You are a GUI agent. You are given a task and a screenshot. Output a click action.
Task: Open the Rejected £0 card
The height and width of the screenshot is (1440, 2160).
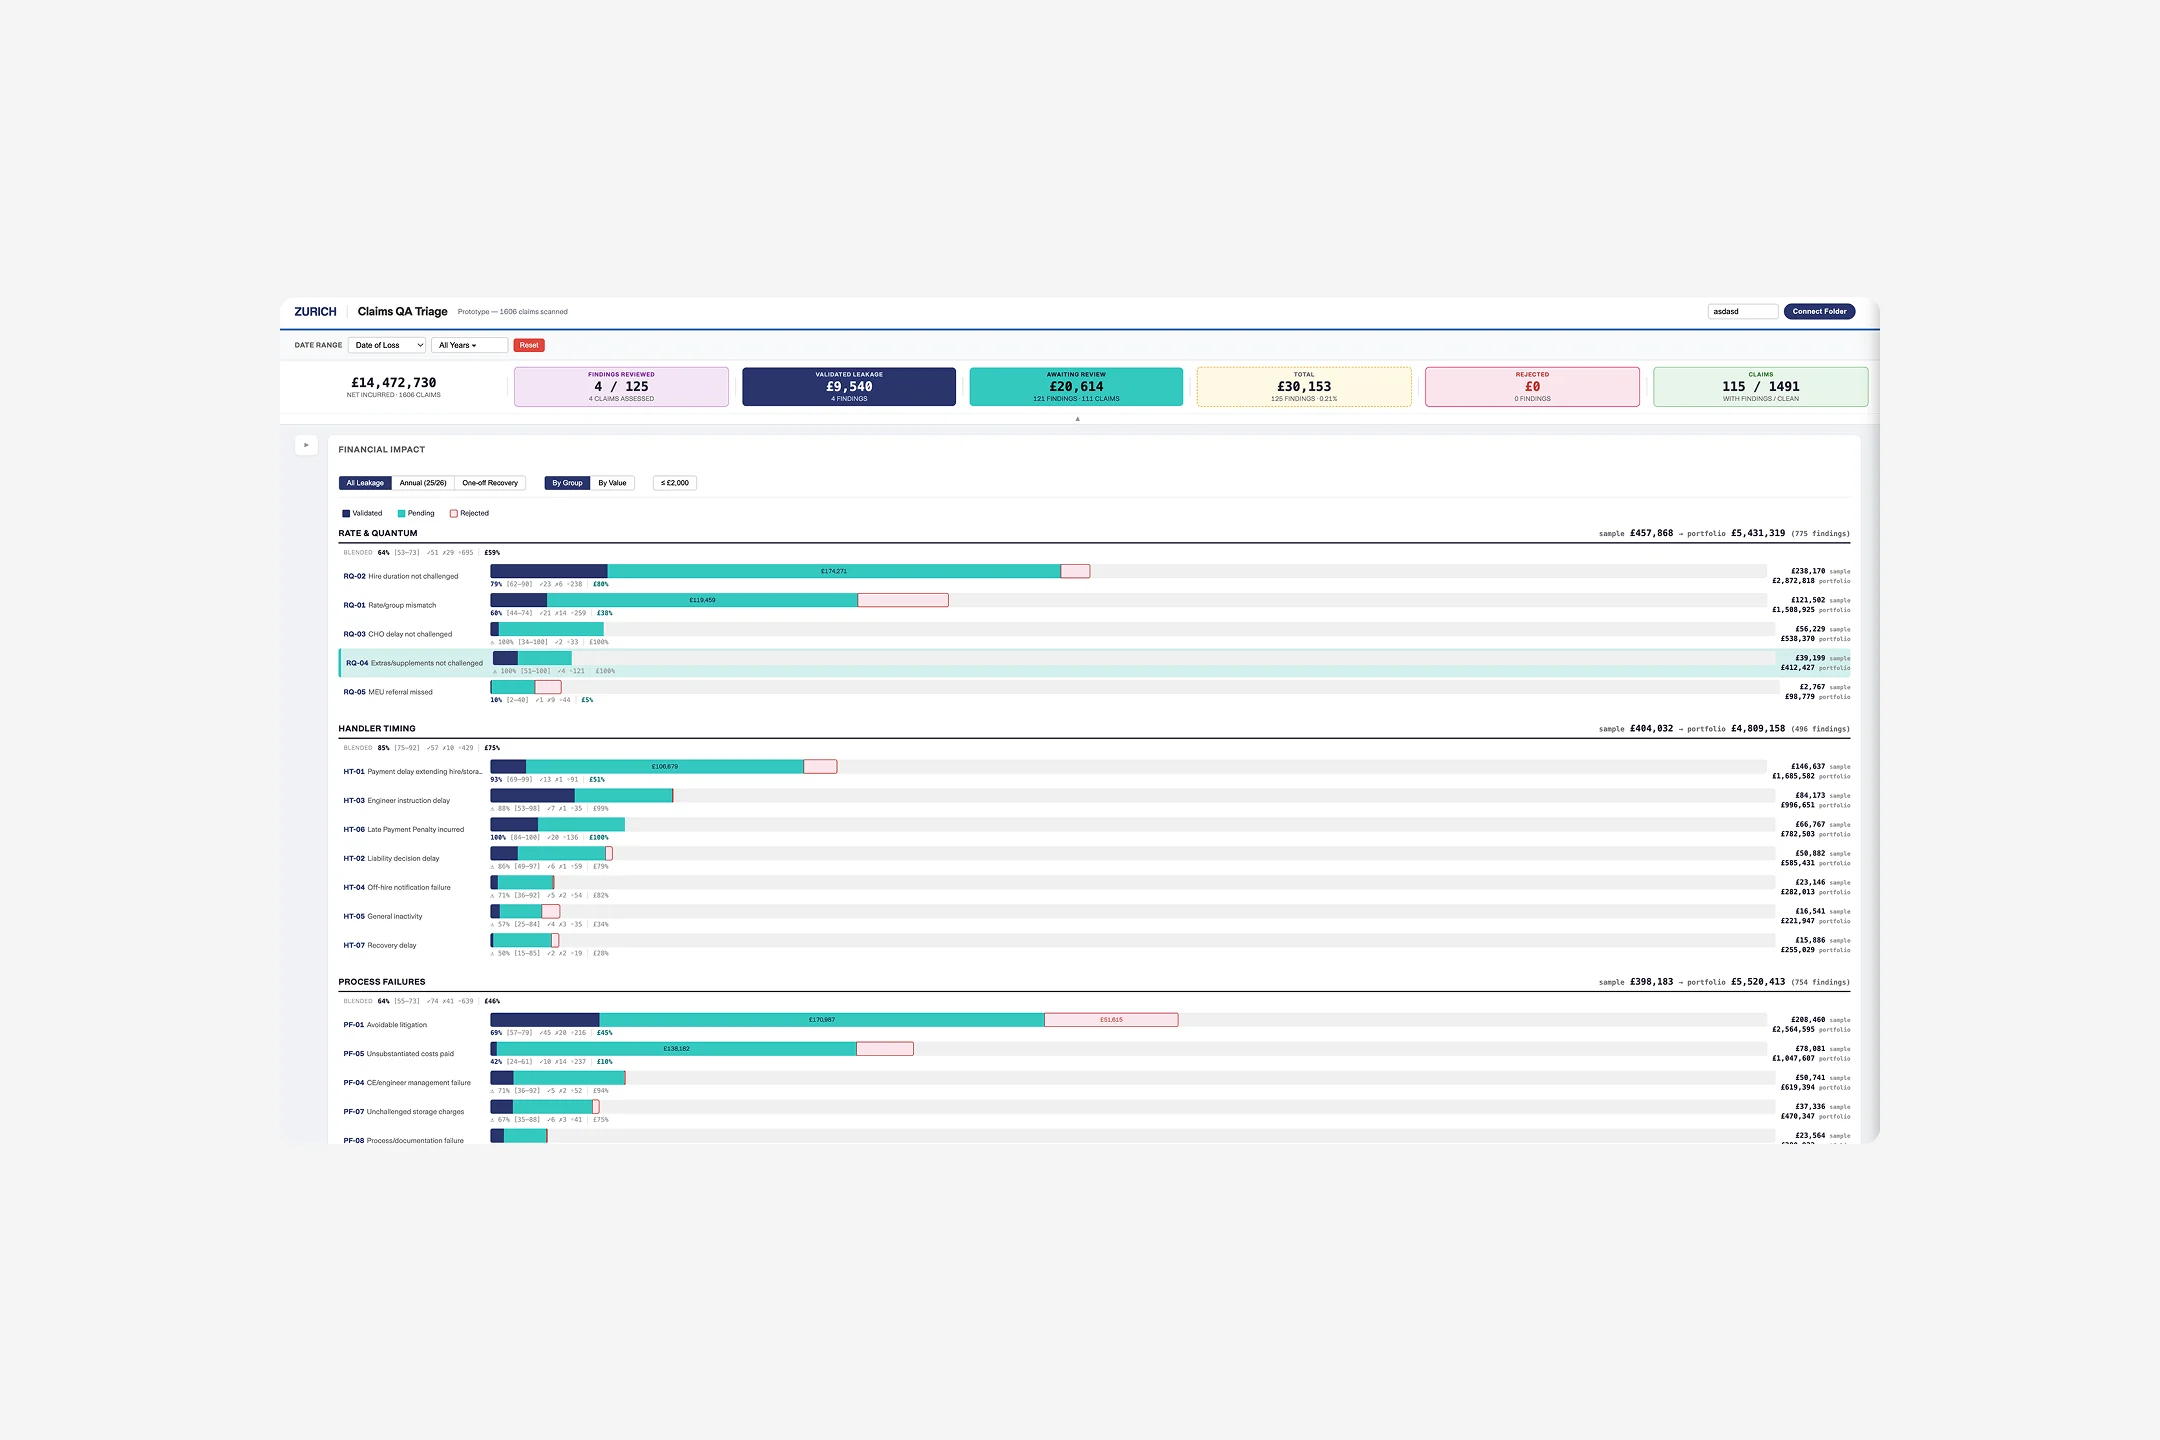click(x=1532, y=387)
